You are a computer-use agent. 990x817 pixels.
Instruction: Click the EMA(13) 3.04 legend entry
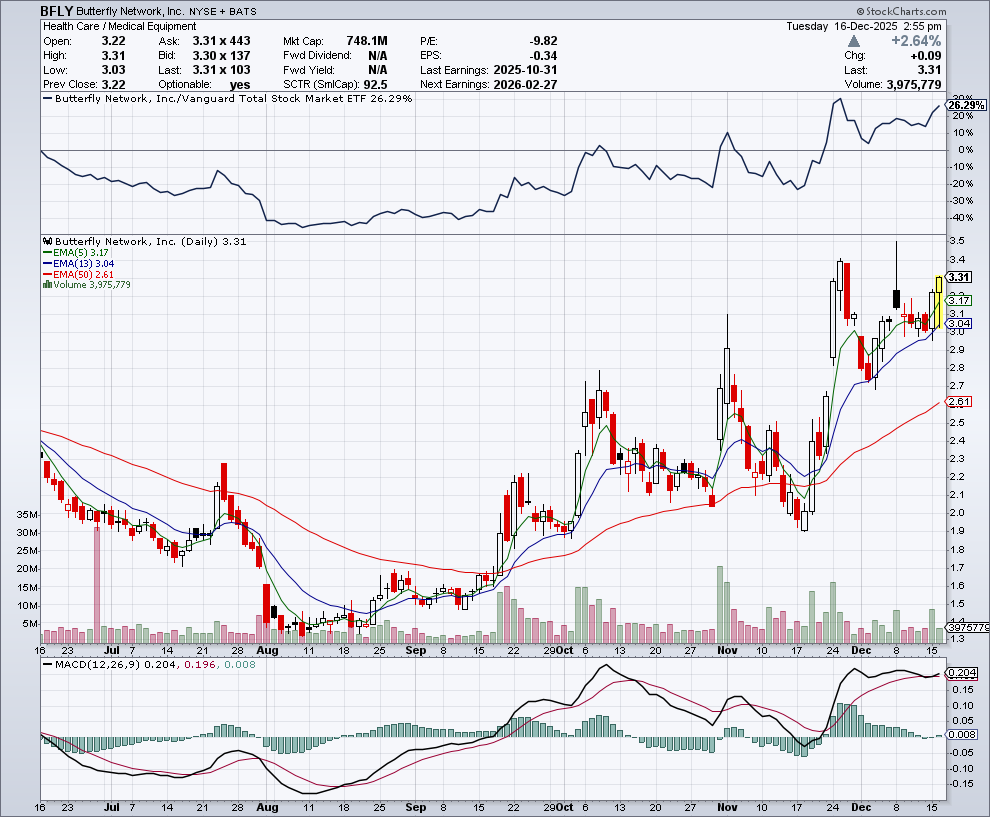pos(78,263)
